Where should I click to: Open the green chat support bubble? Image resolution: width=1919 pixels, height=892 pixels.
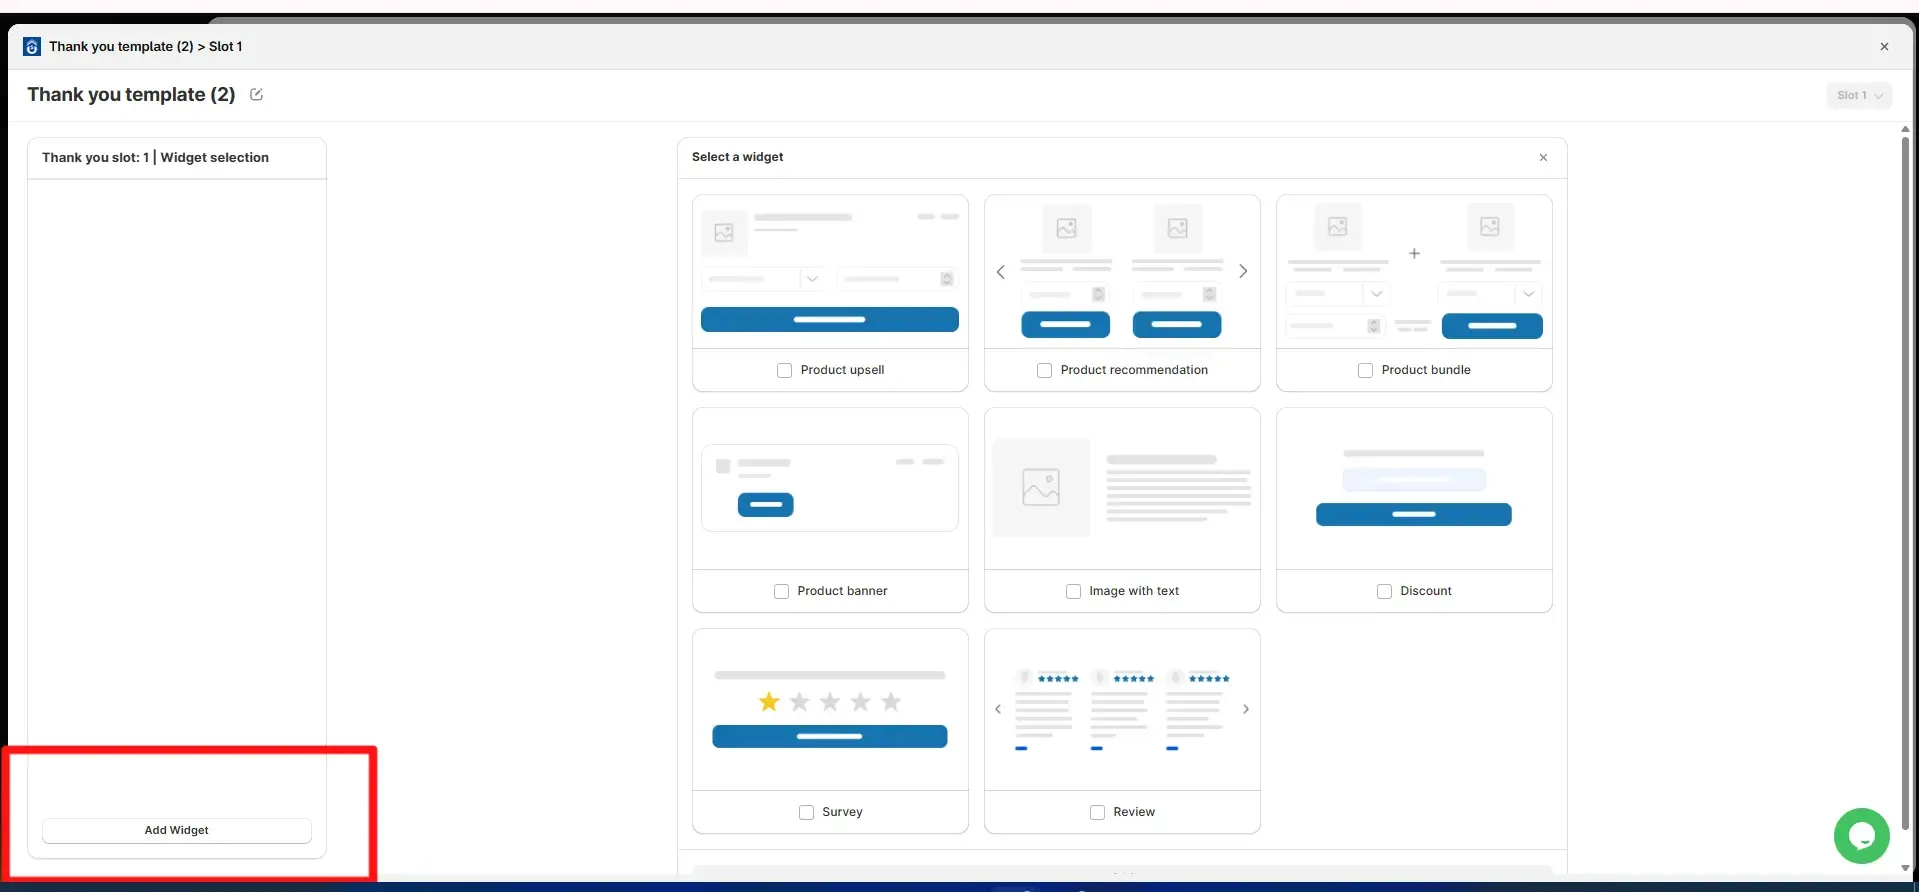(x=1861, y=835)
